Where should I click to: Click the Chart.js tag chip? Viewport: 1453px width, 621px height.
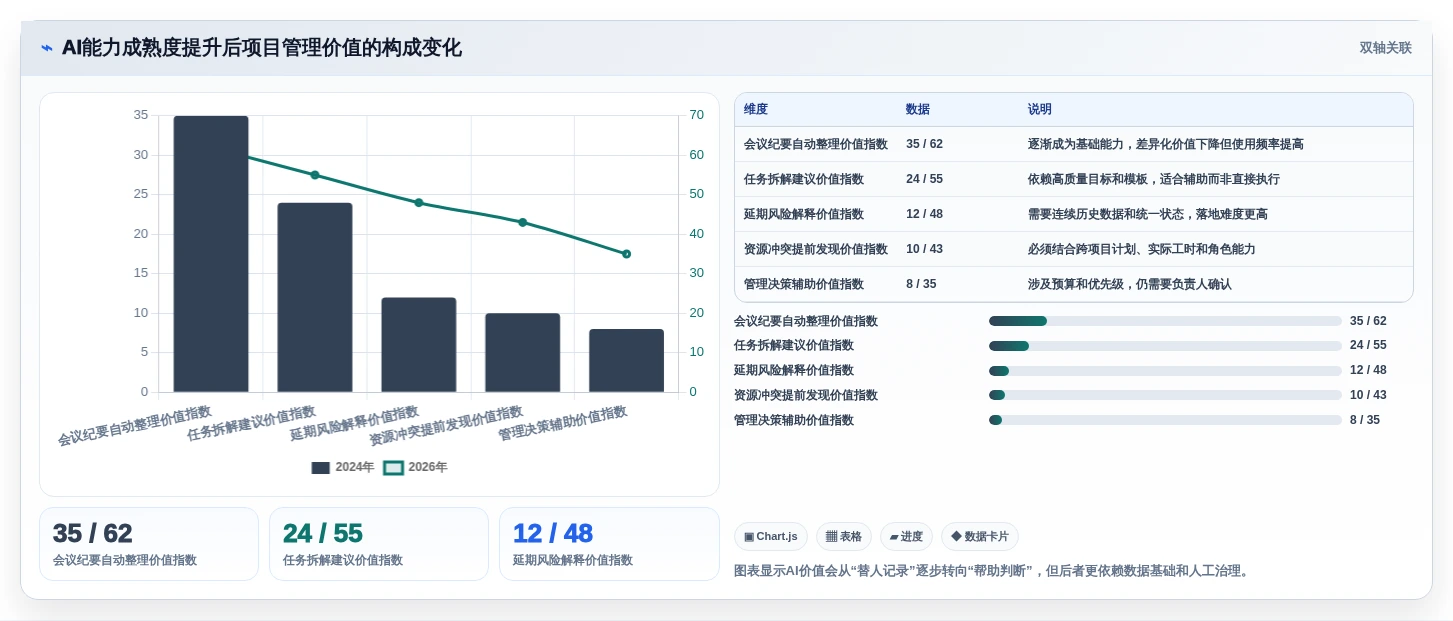coord(771,537)
